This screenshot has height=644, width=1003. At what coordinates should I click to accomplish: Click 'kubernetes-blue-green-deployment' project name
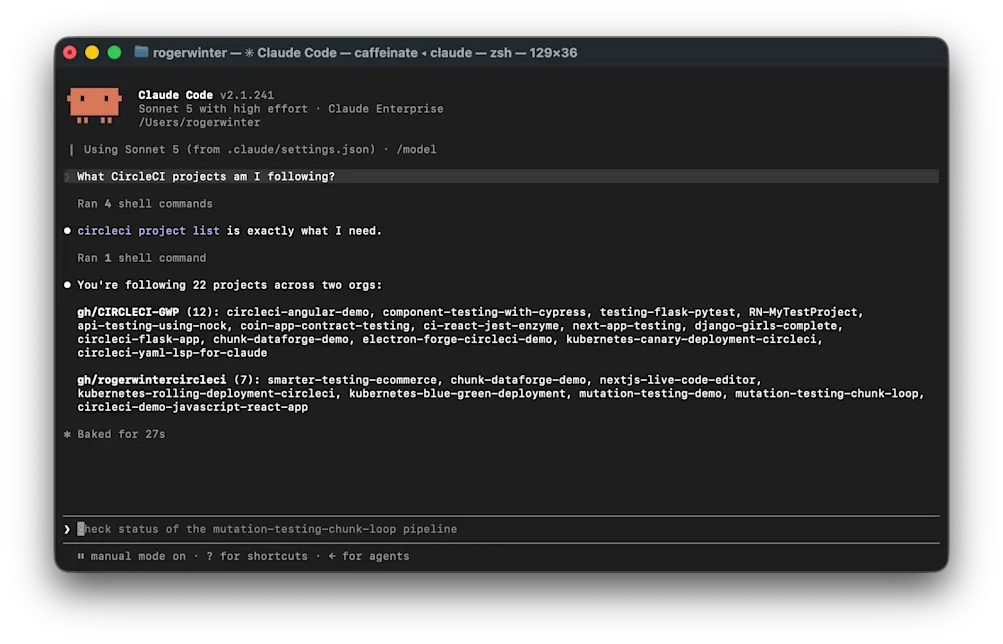tap(457, 393)
